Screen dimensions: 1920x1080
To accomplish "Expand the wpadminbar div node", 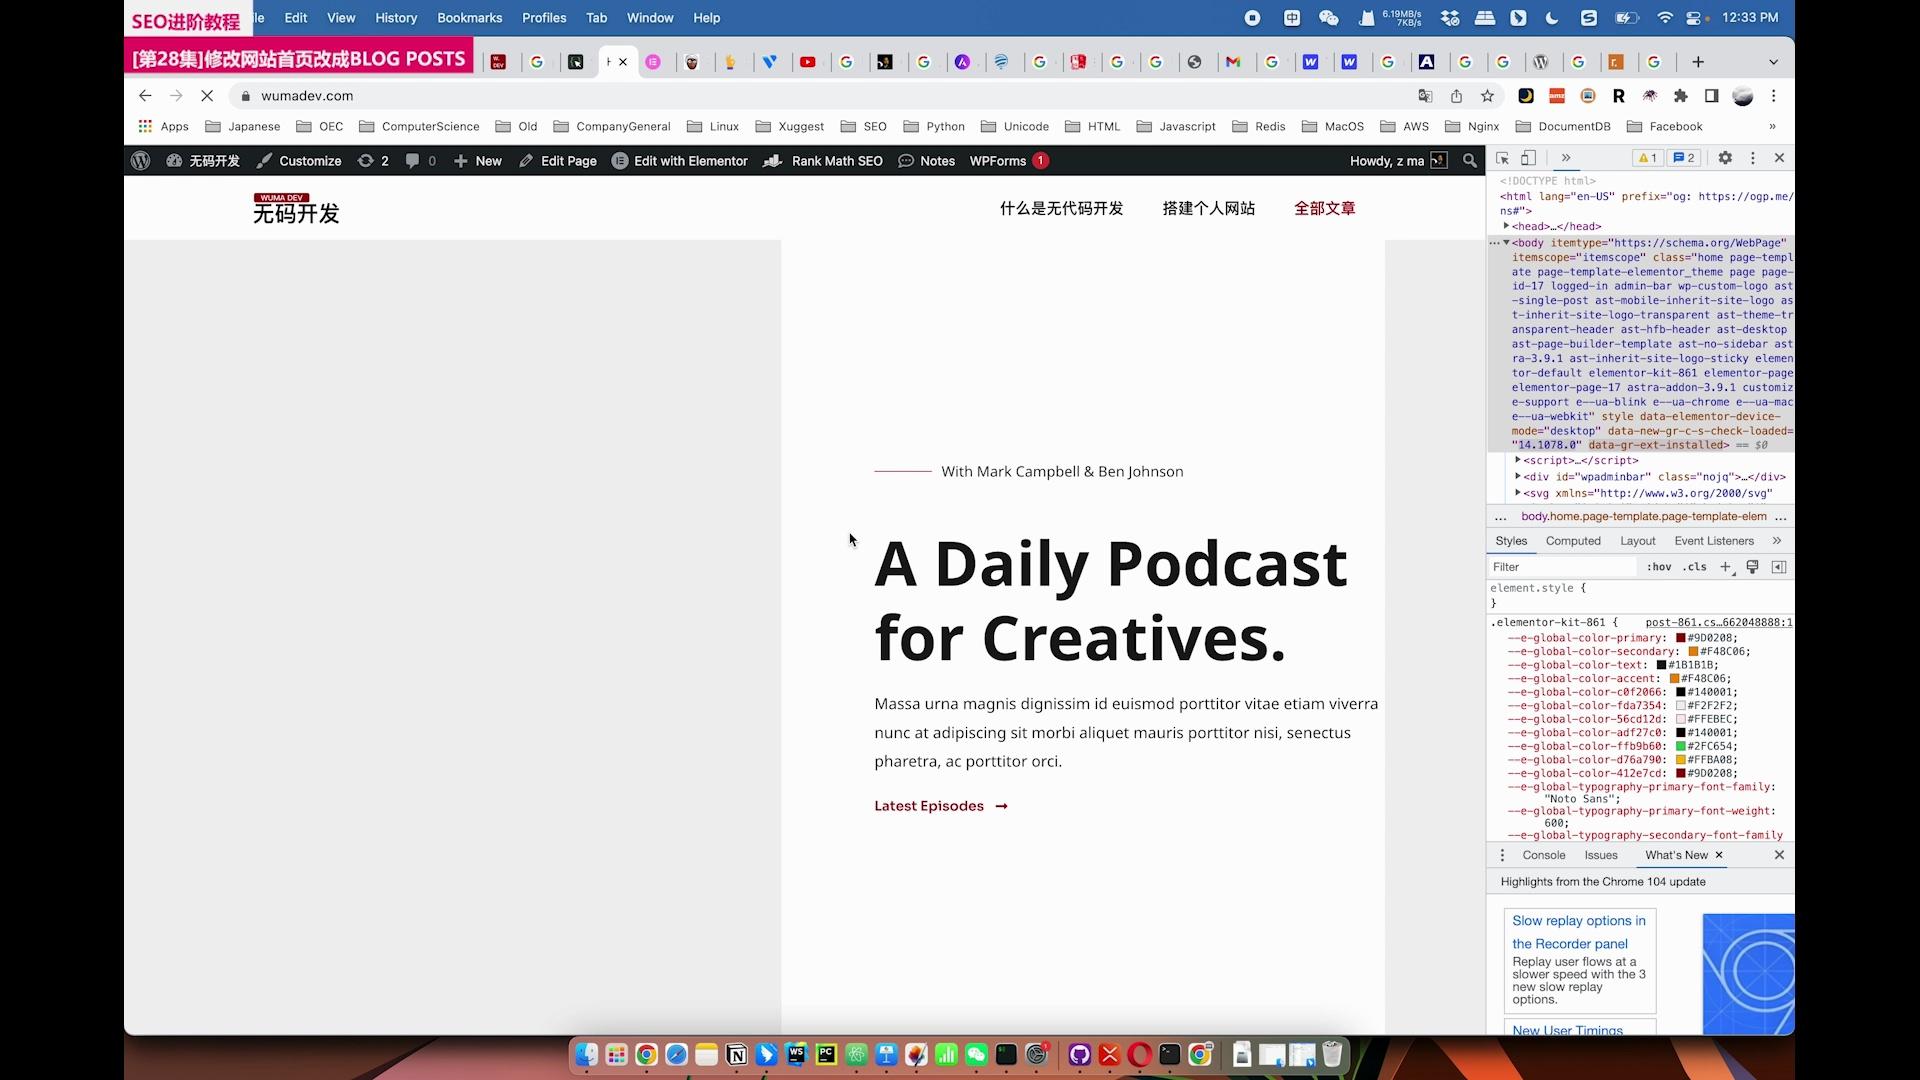I will click(x=1518, y=477).
